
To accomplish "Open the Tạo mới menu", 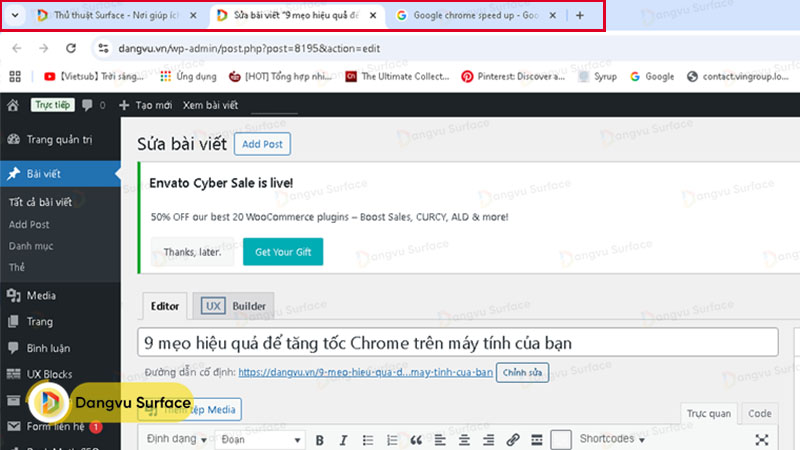I will click(145, 105).
